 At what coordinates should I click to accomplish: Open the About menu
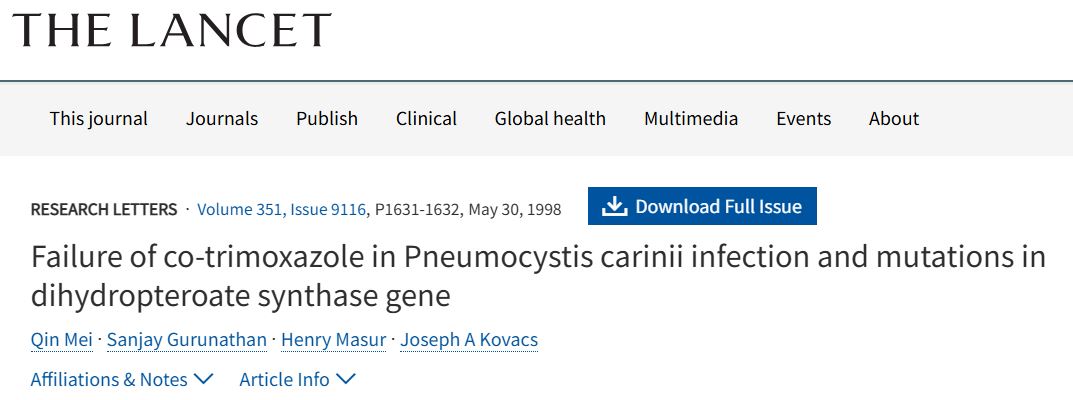(894, 118)
